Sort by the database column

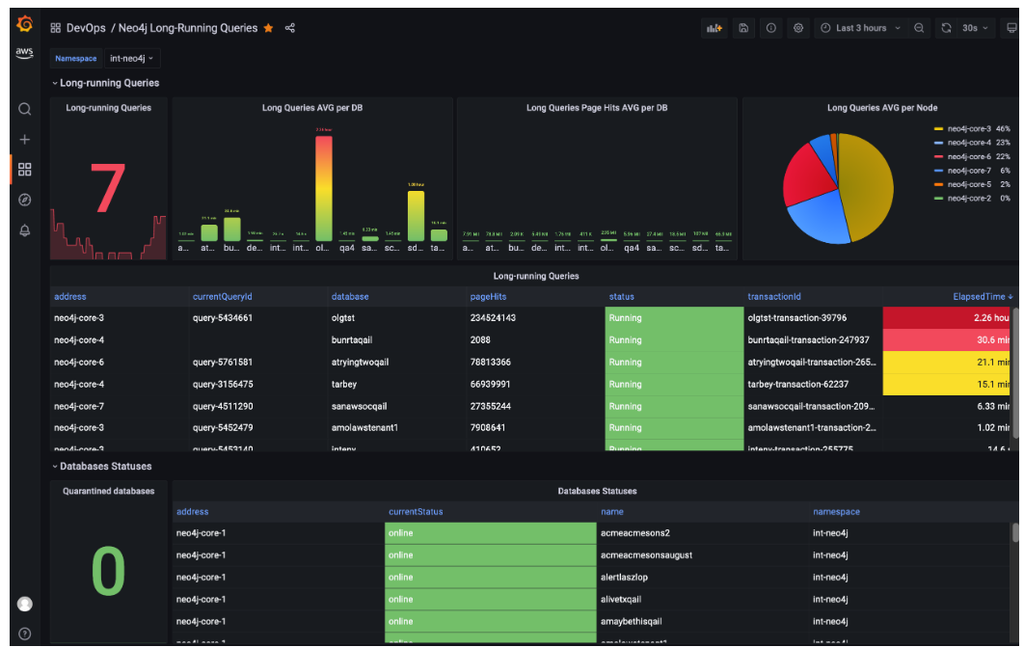pos(350,297)
